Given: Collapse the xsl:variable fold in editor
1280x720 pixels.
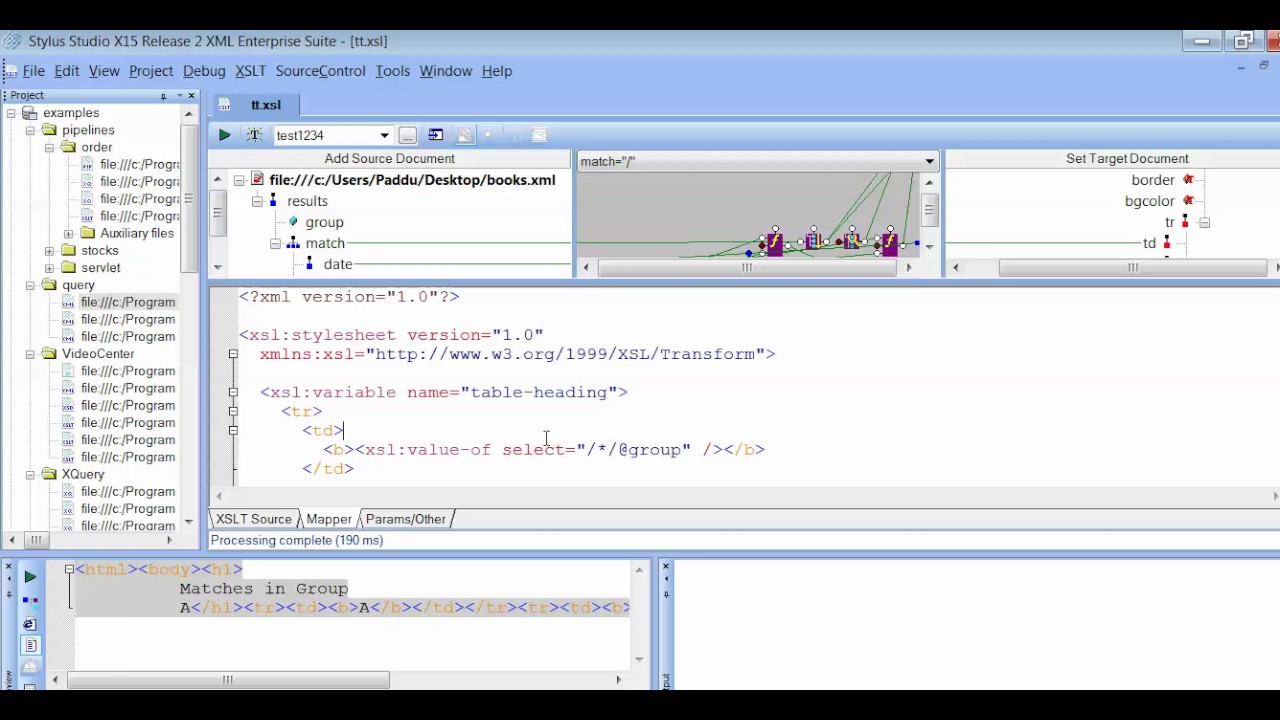Looking at the screenshot, I should 233,392.
